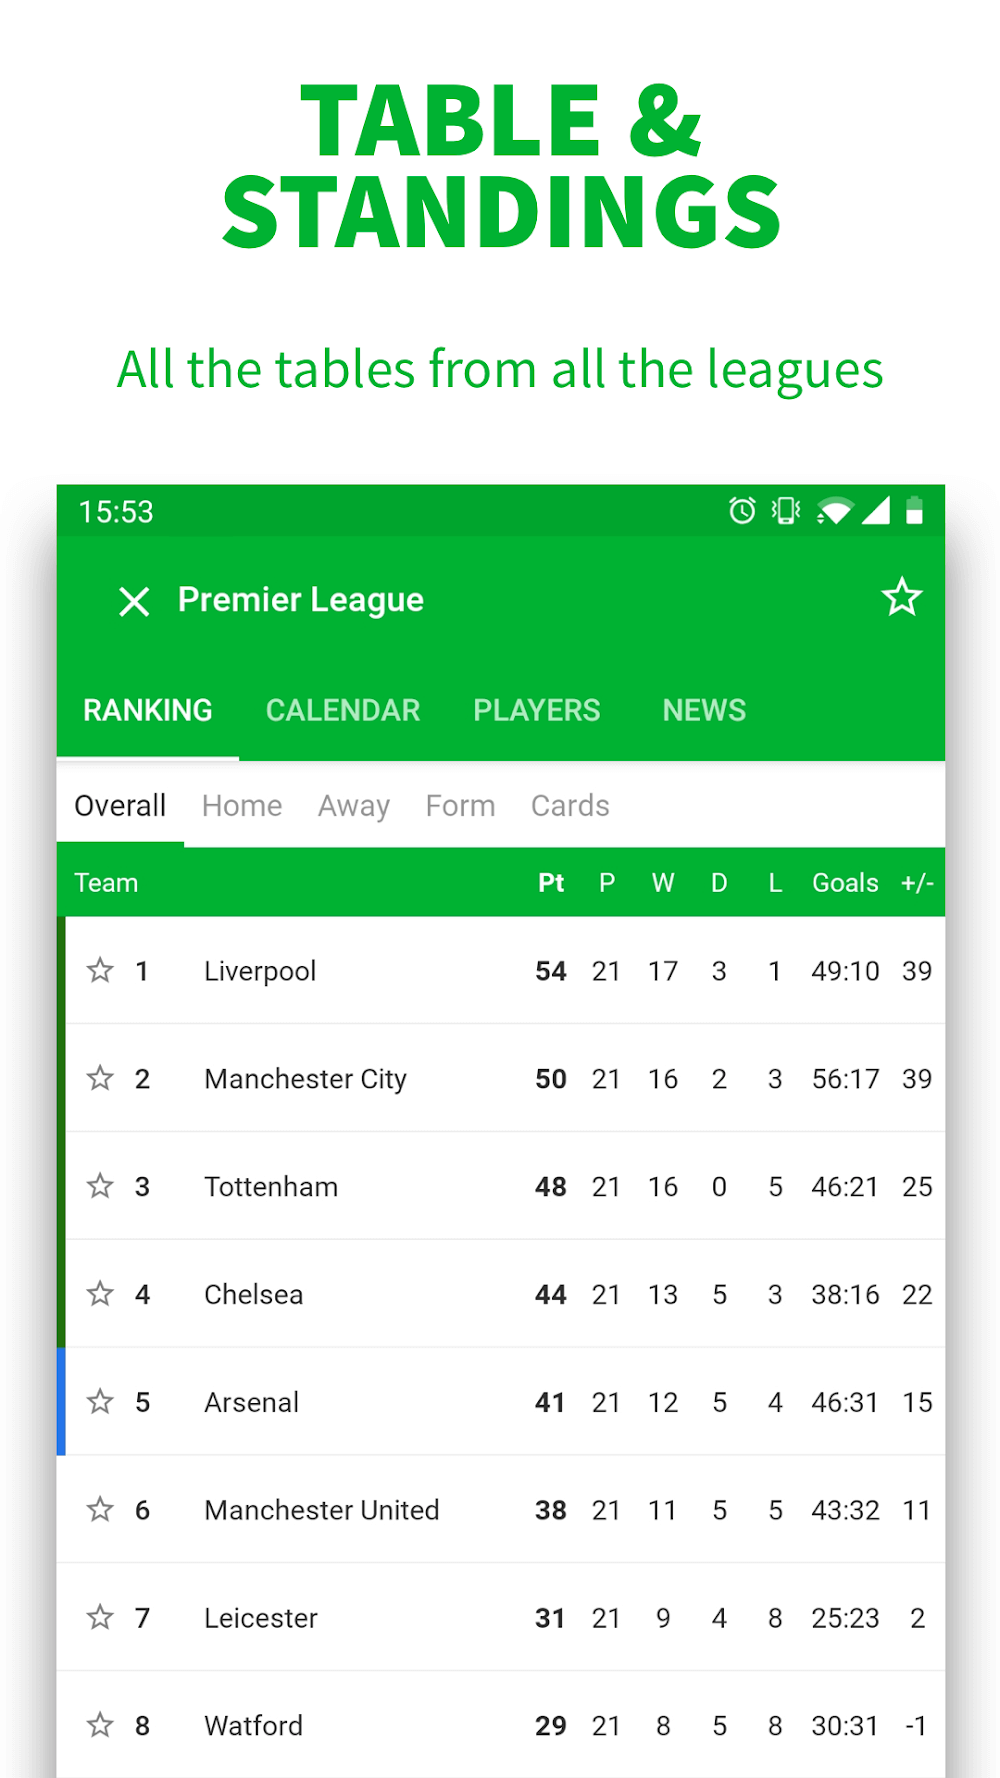Mark Arsenal as favorite with star

[x=100, y=1402]
